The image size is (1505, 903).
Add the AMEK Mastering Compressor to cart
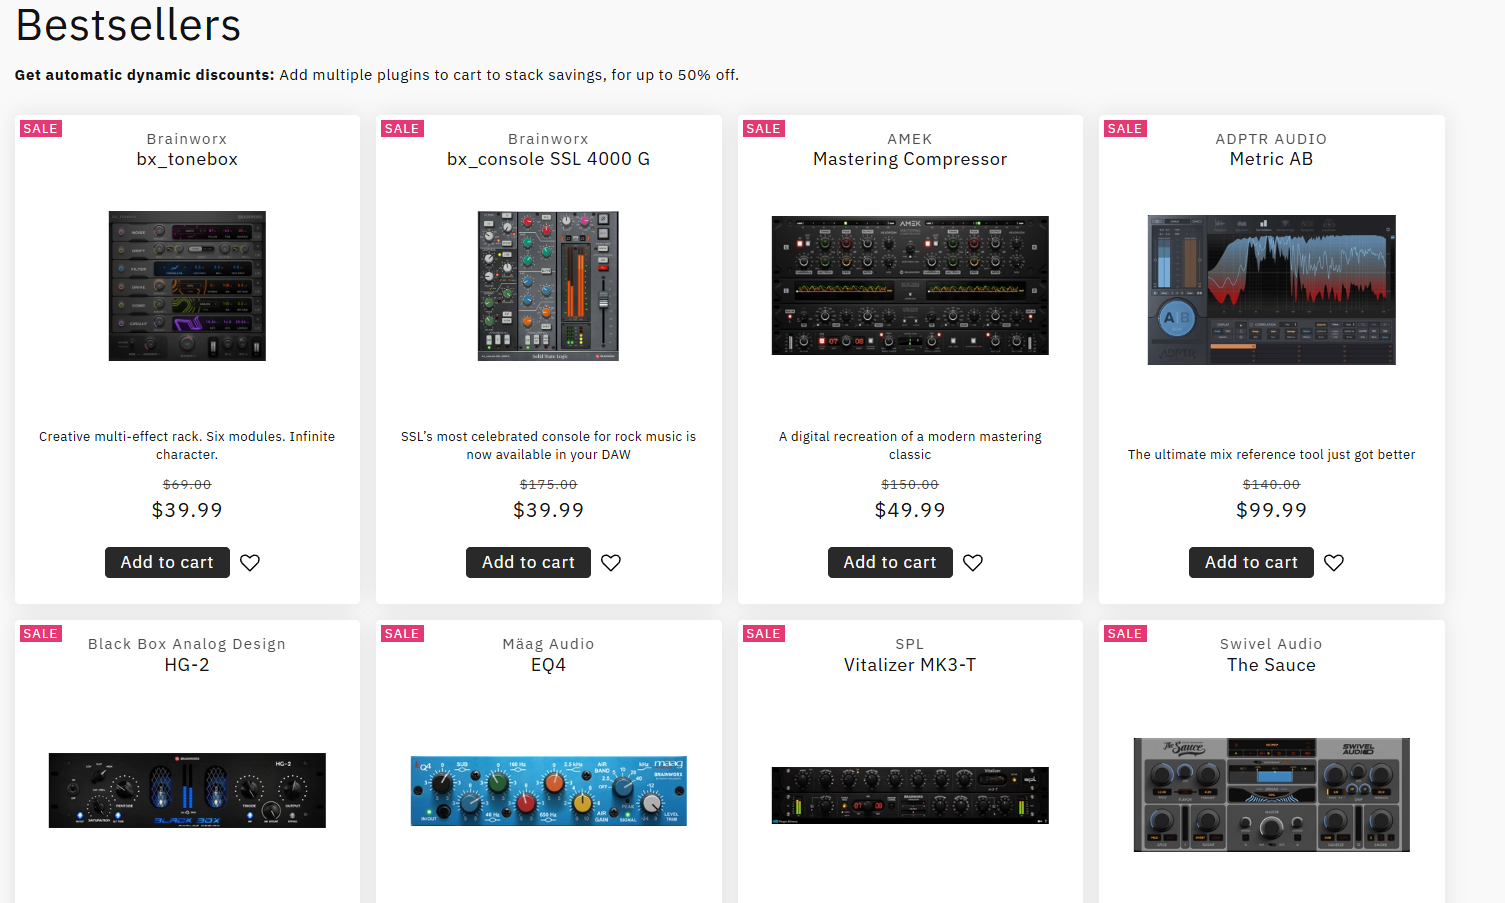pos(890,562)
